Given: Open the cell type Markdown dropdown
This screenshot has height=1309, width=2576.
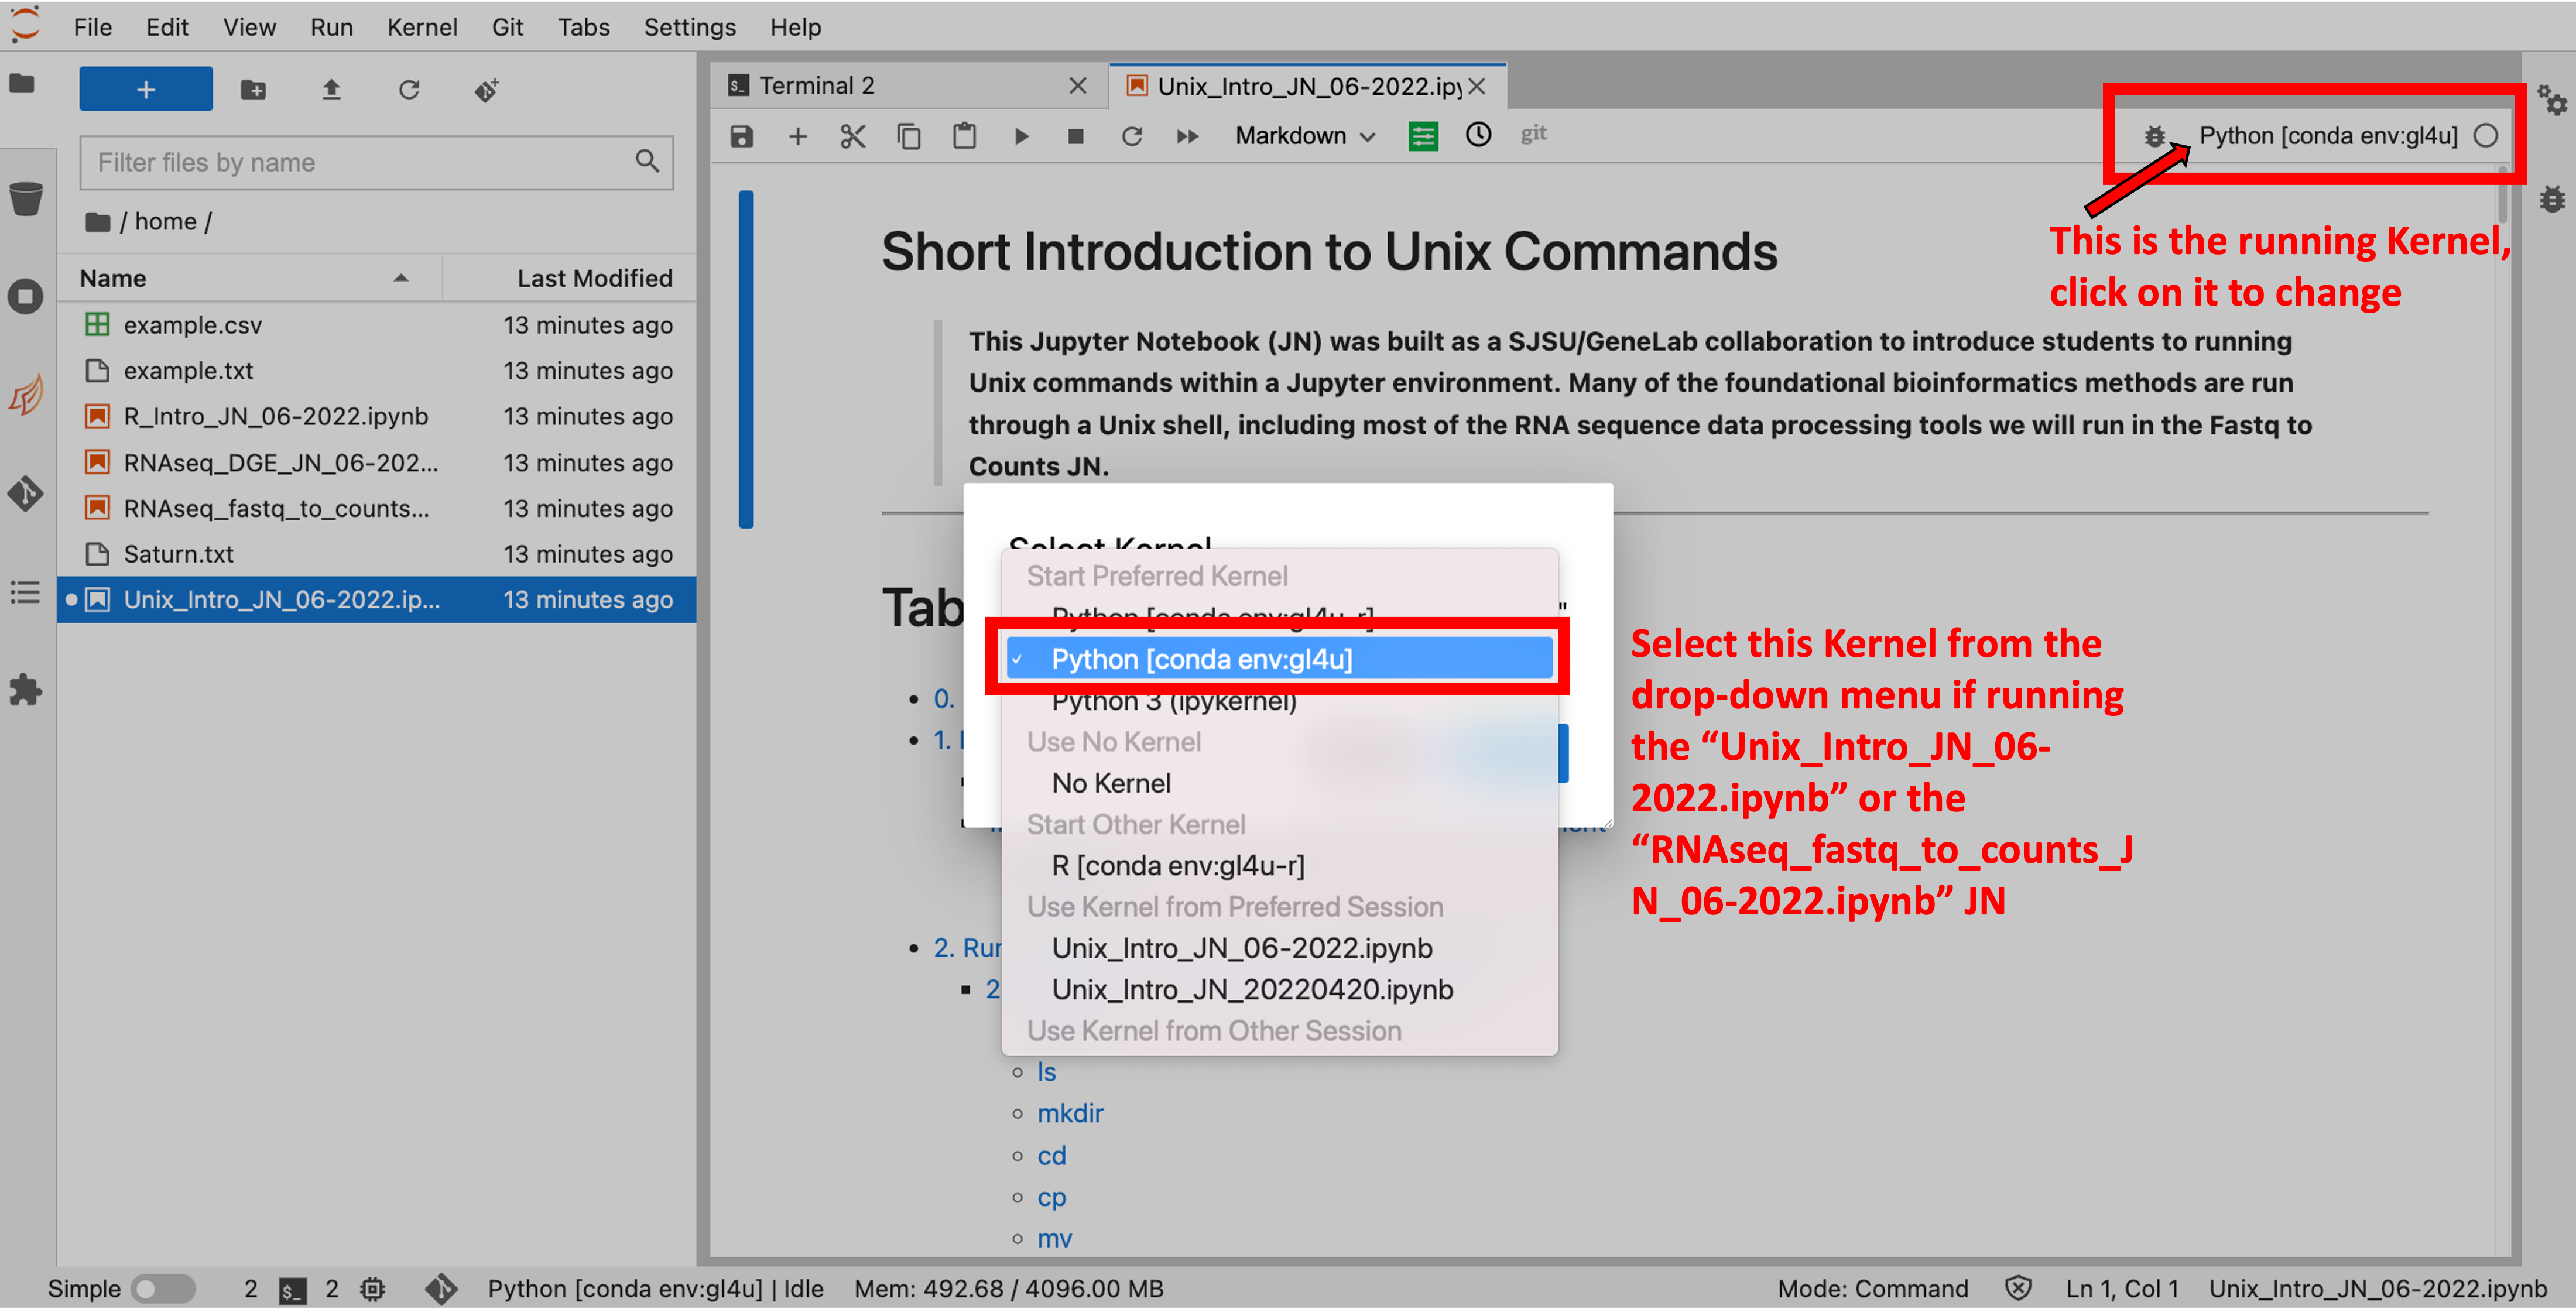Looking at the screenshot, I should pyautogui.click(x=1305, y=136).
